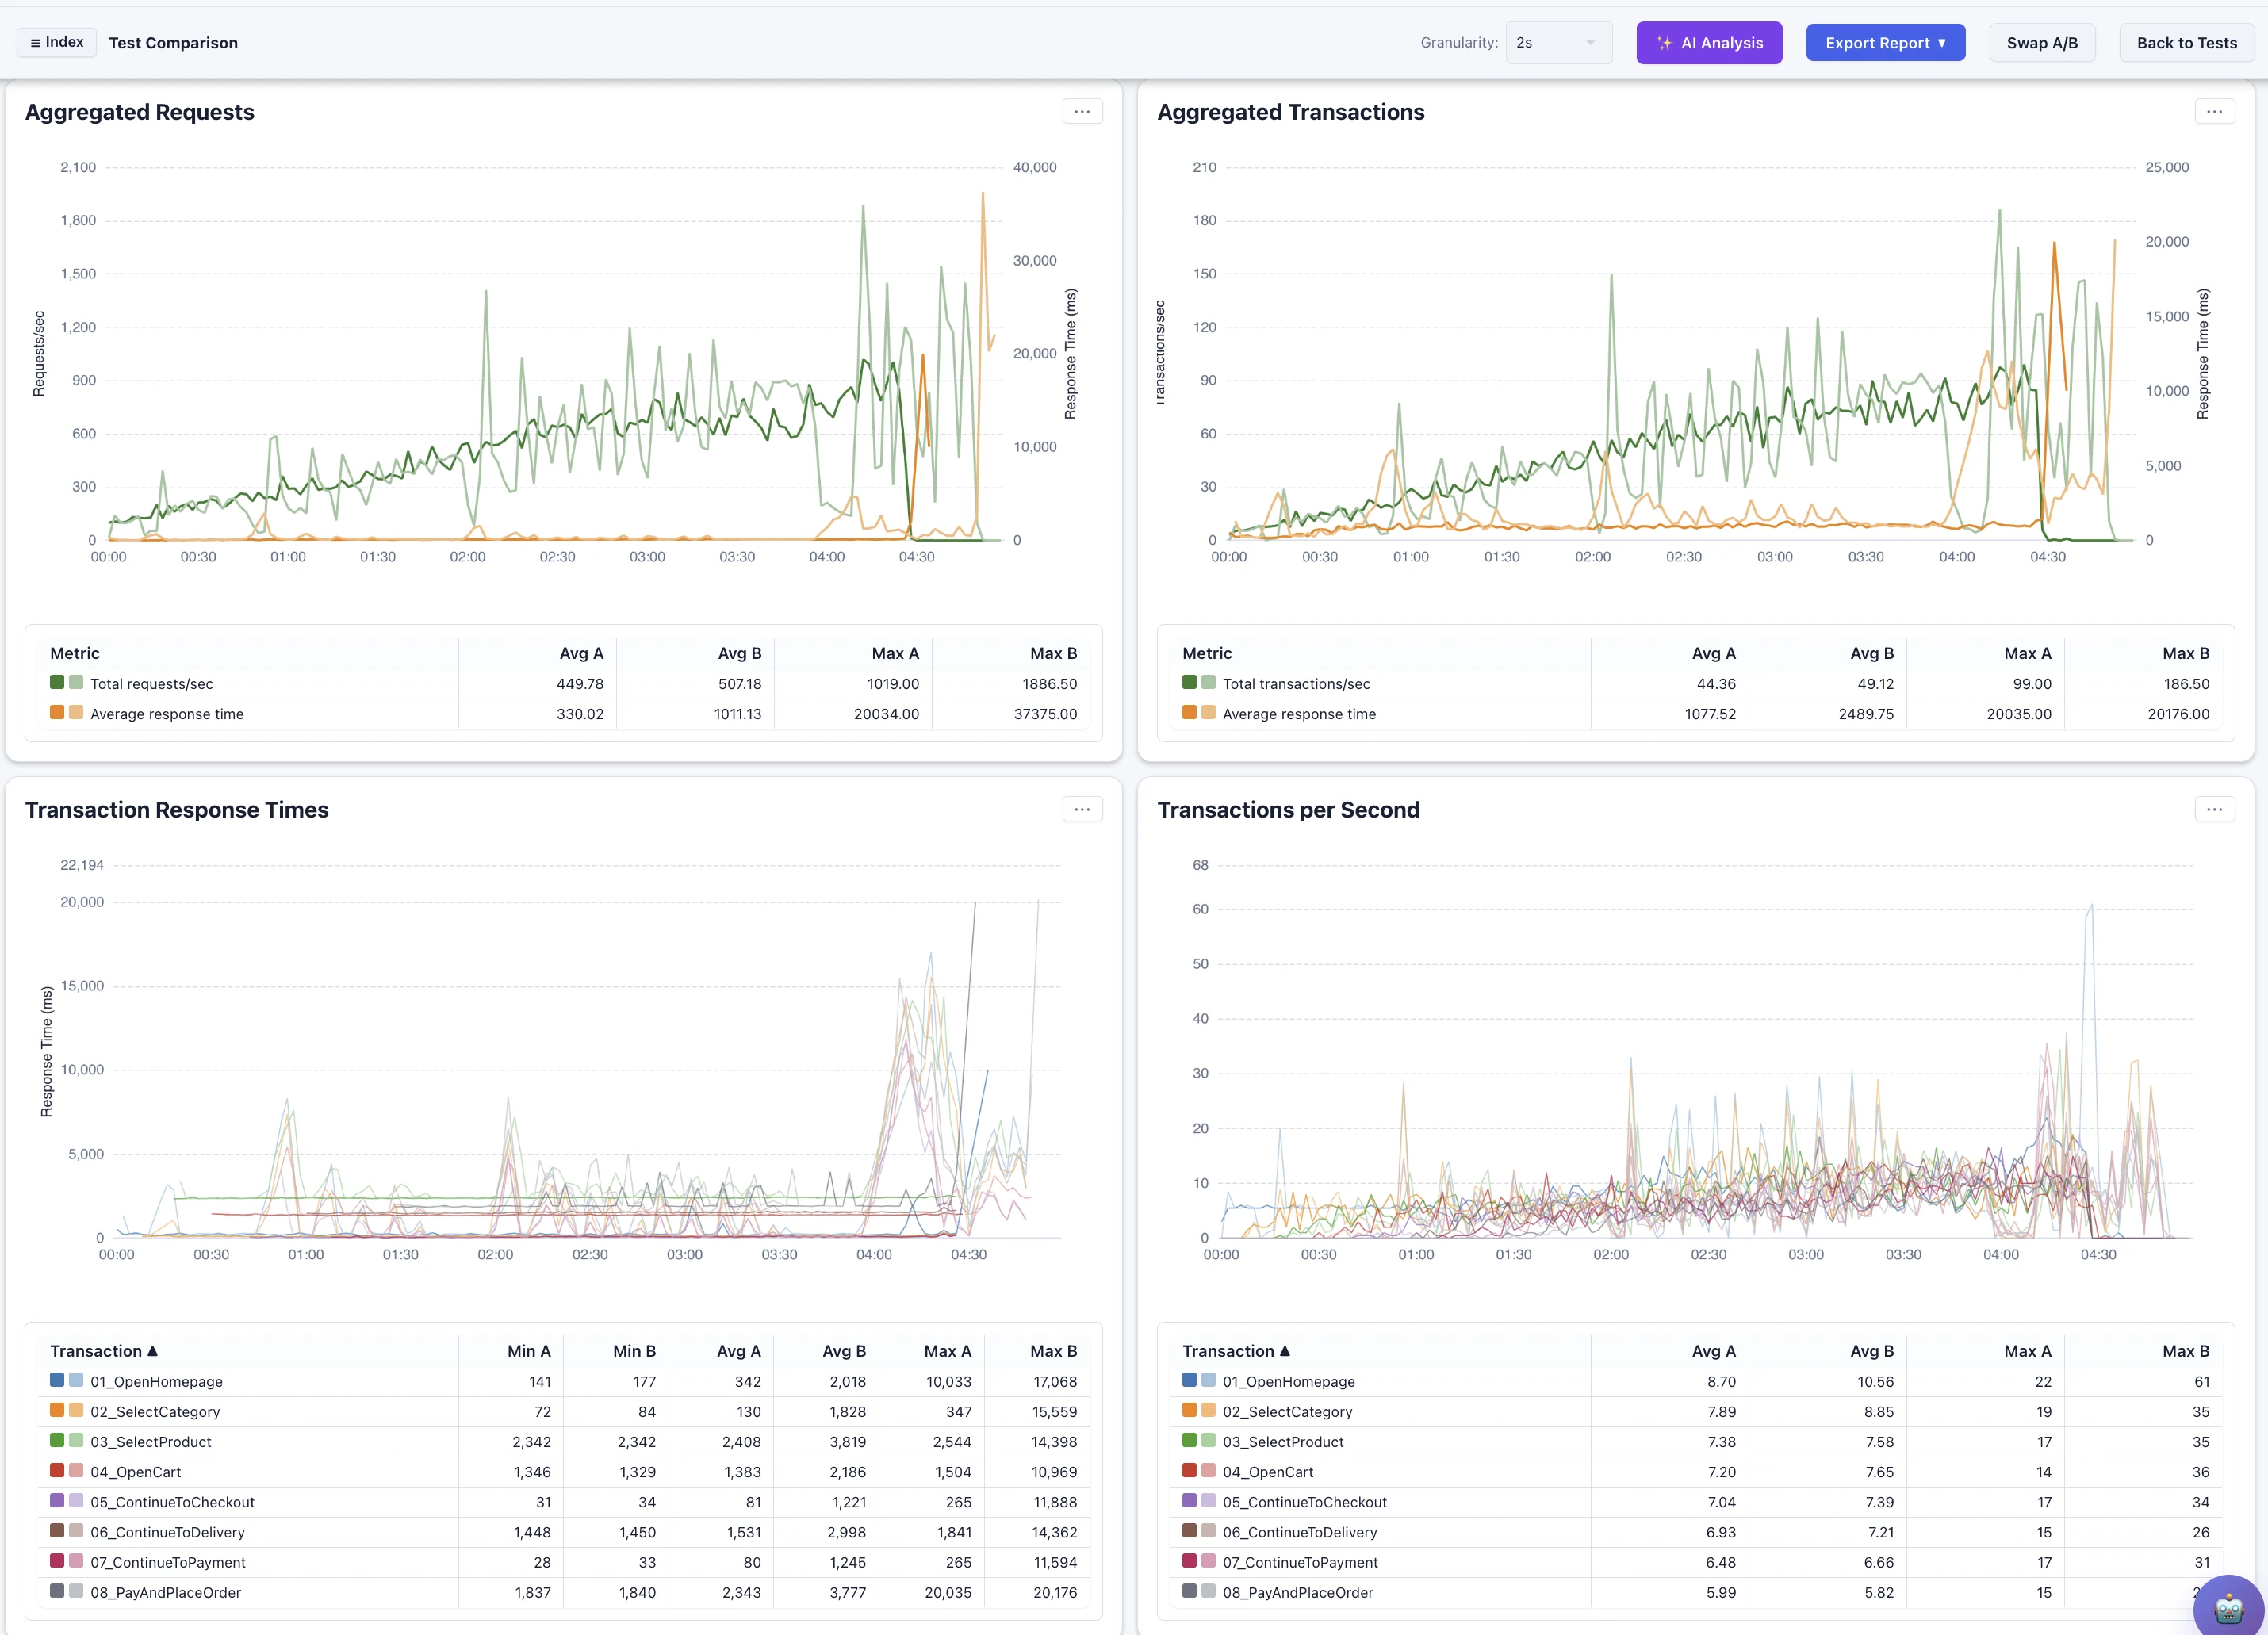The height and width of the screenshot is (1635, 2268).
Task: Expand the Export Report dropdown
Action: [x=1885, y=43]
